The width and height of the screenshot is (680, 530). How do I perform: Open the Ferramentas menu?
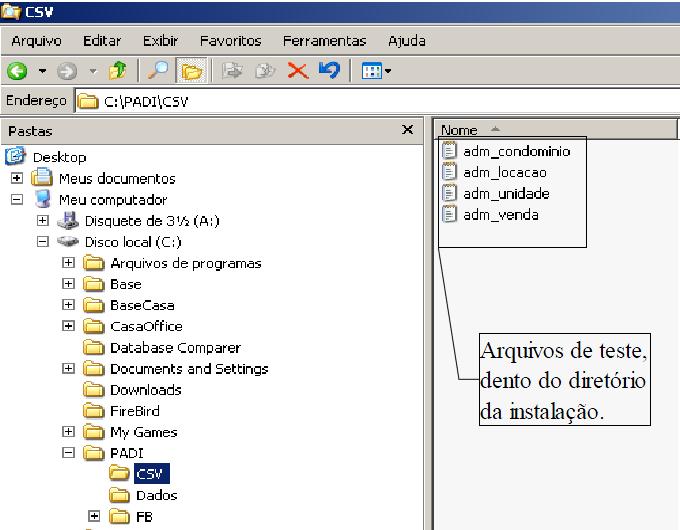tap(324, 41)
